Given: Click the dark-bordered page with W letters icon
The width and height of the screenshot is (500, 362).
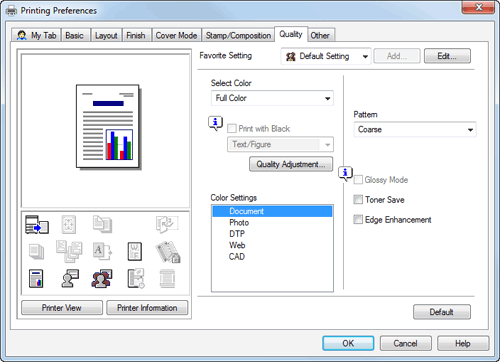Looking at the screenshot, I should point(135,251).
